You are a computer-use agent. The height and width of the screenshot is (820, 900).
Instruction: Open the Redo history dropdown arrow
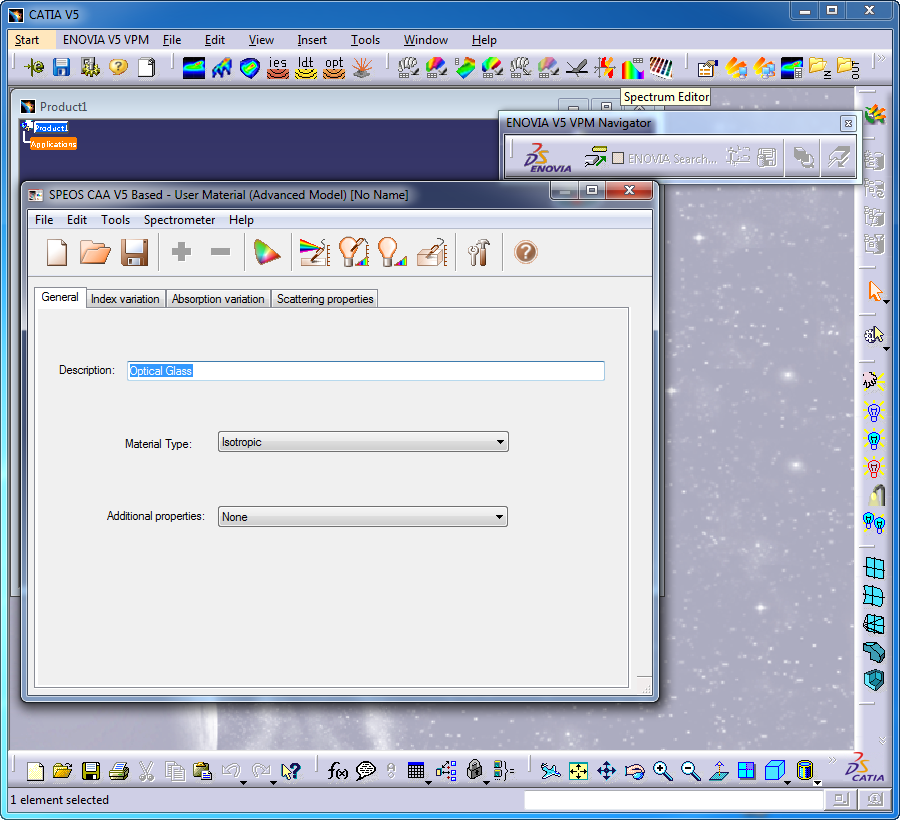[273, 782]
